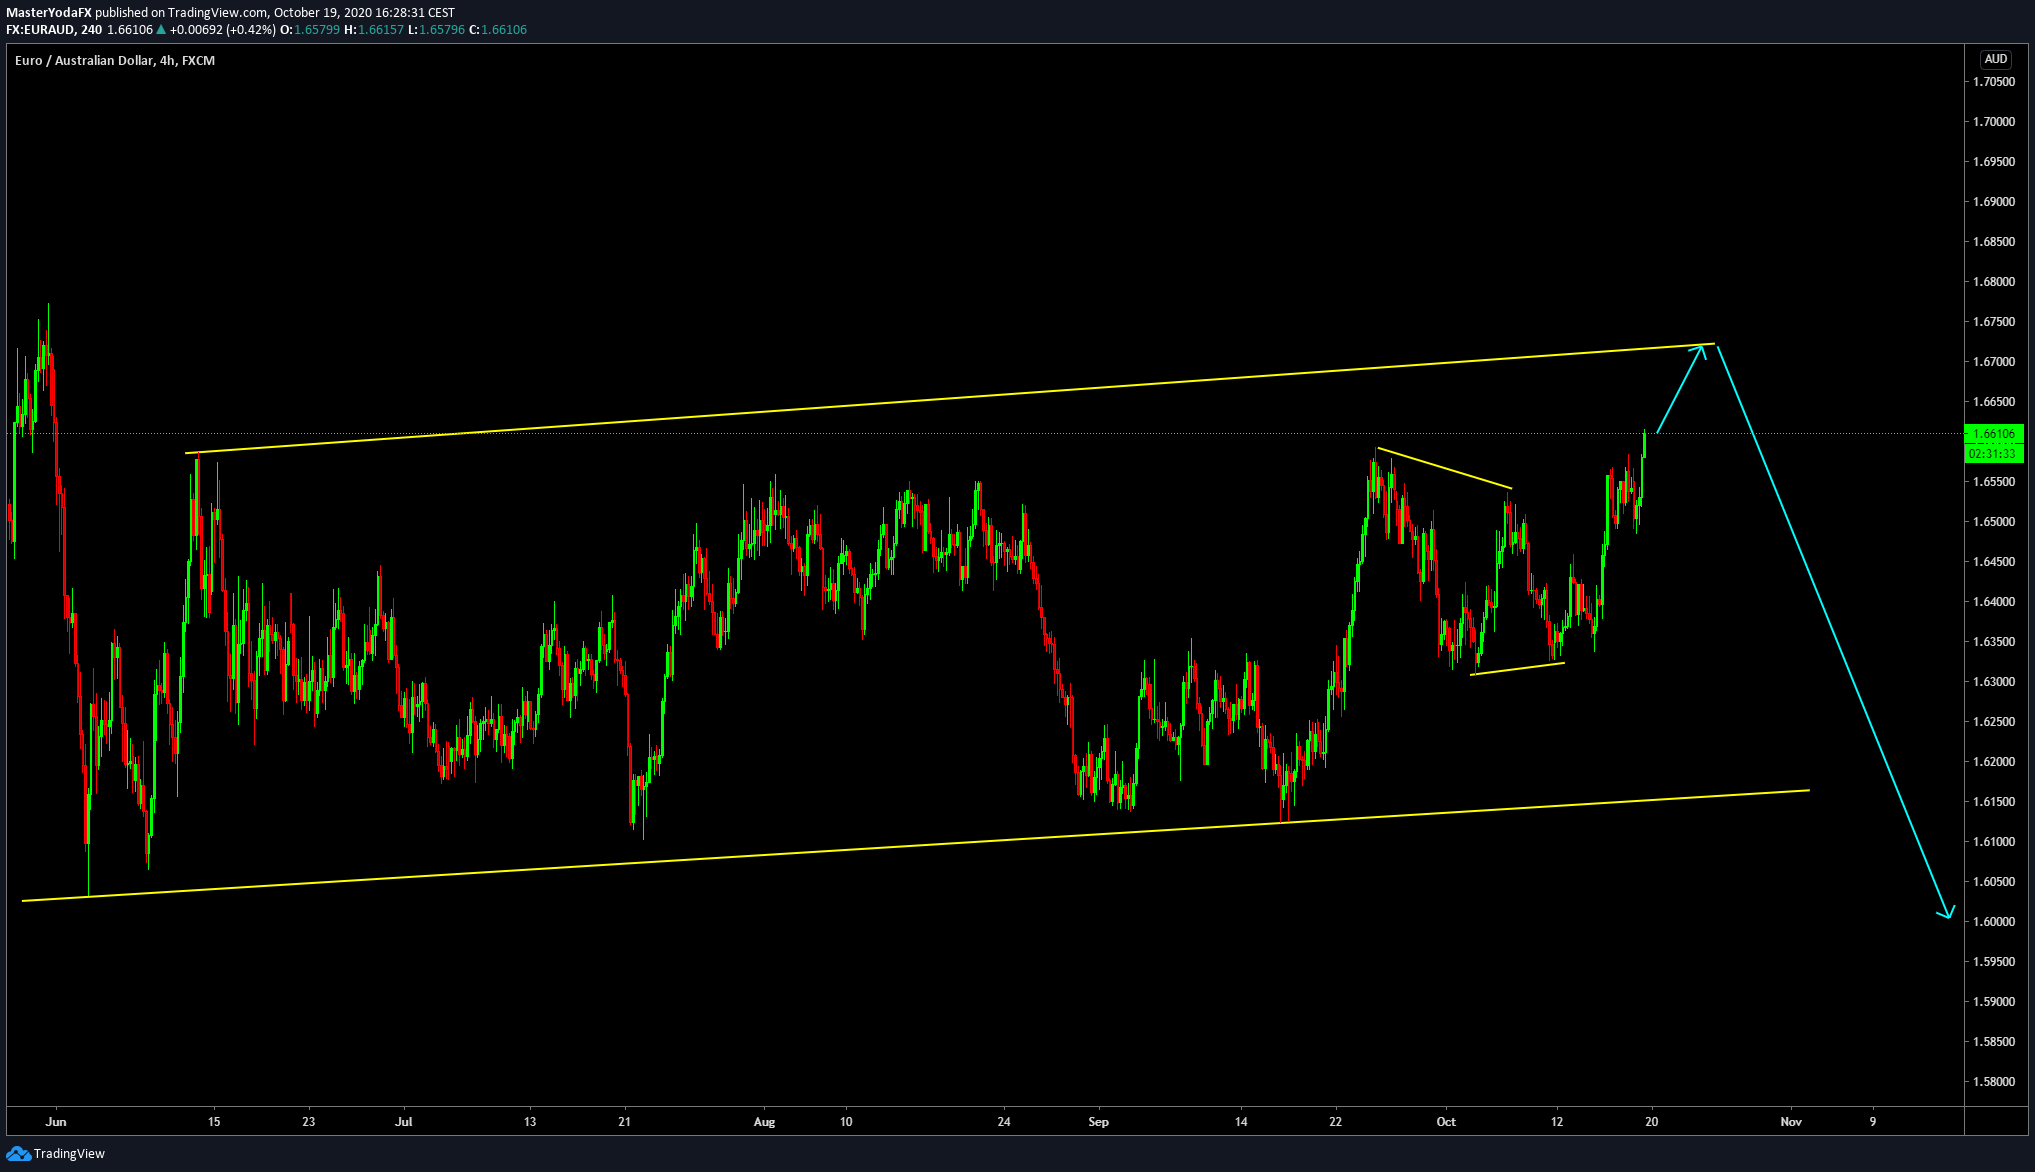
Task: Open the TradingView wordmark link at bottom
Action: (69, 1154)
